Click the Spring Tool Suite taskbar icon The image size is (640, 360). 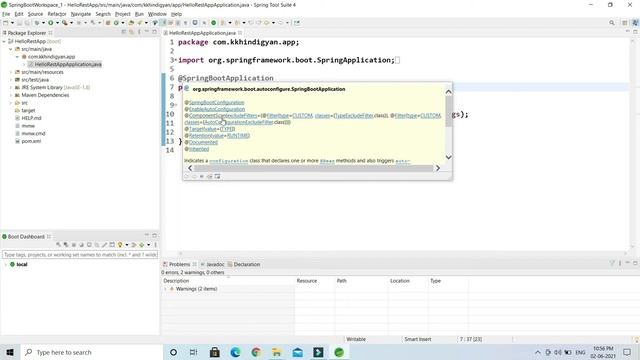click(x=339, y=352)
